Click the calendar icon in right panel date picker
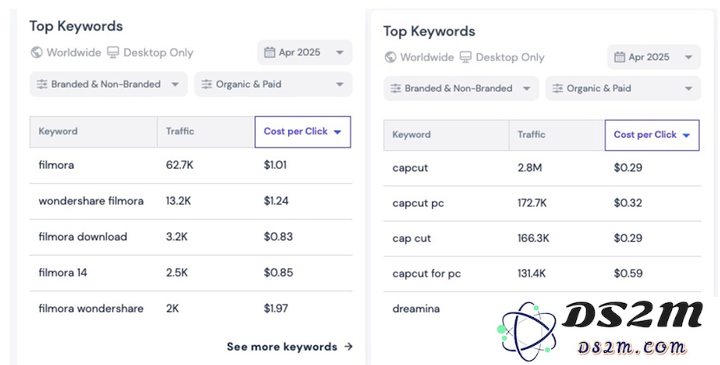Image resolution: width=720 pixels, height=365 pixels. (620, 57)
